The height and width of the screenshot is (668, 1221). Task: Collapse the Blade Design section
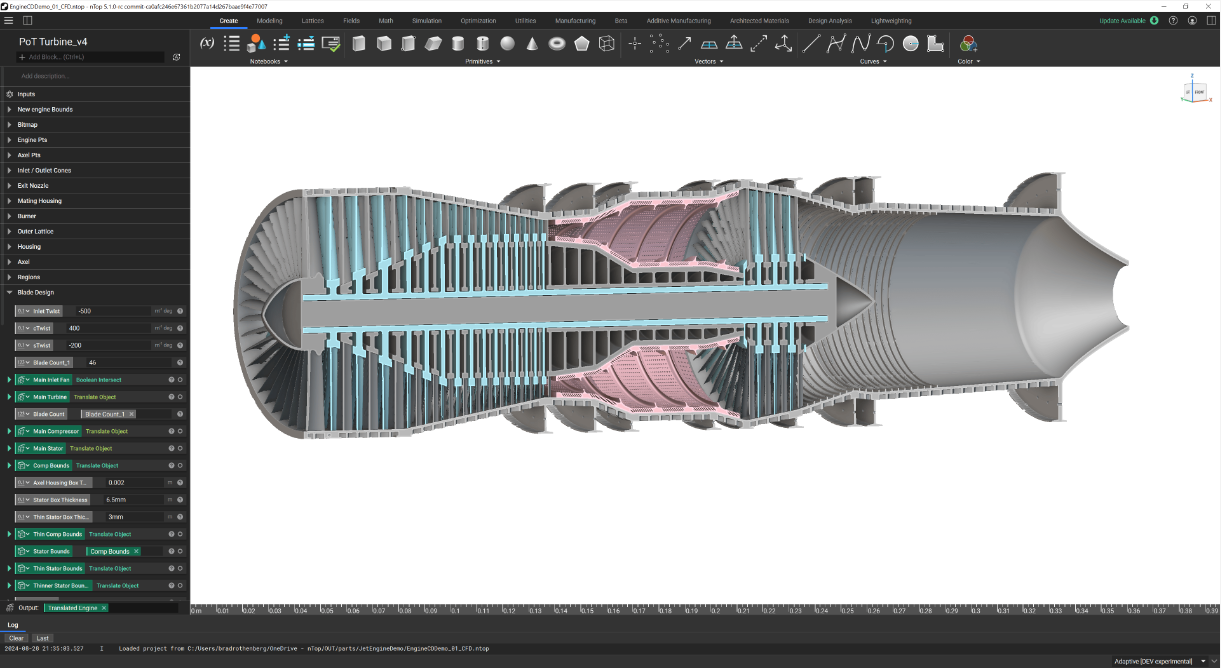pos(9,292)
